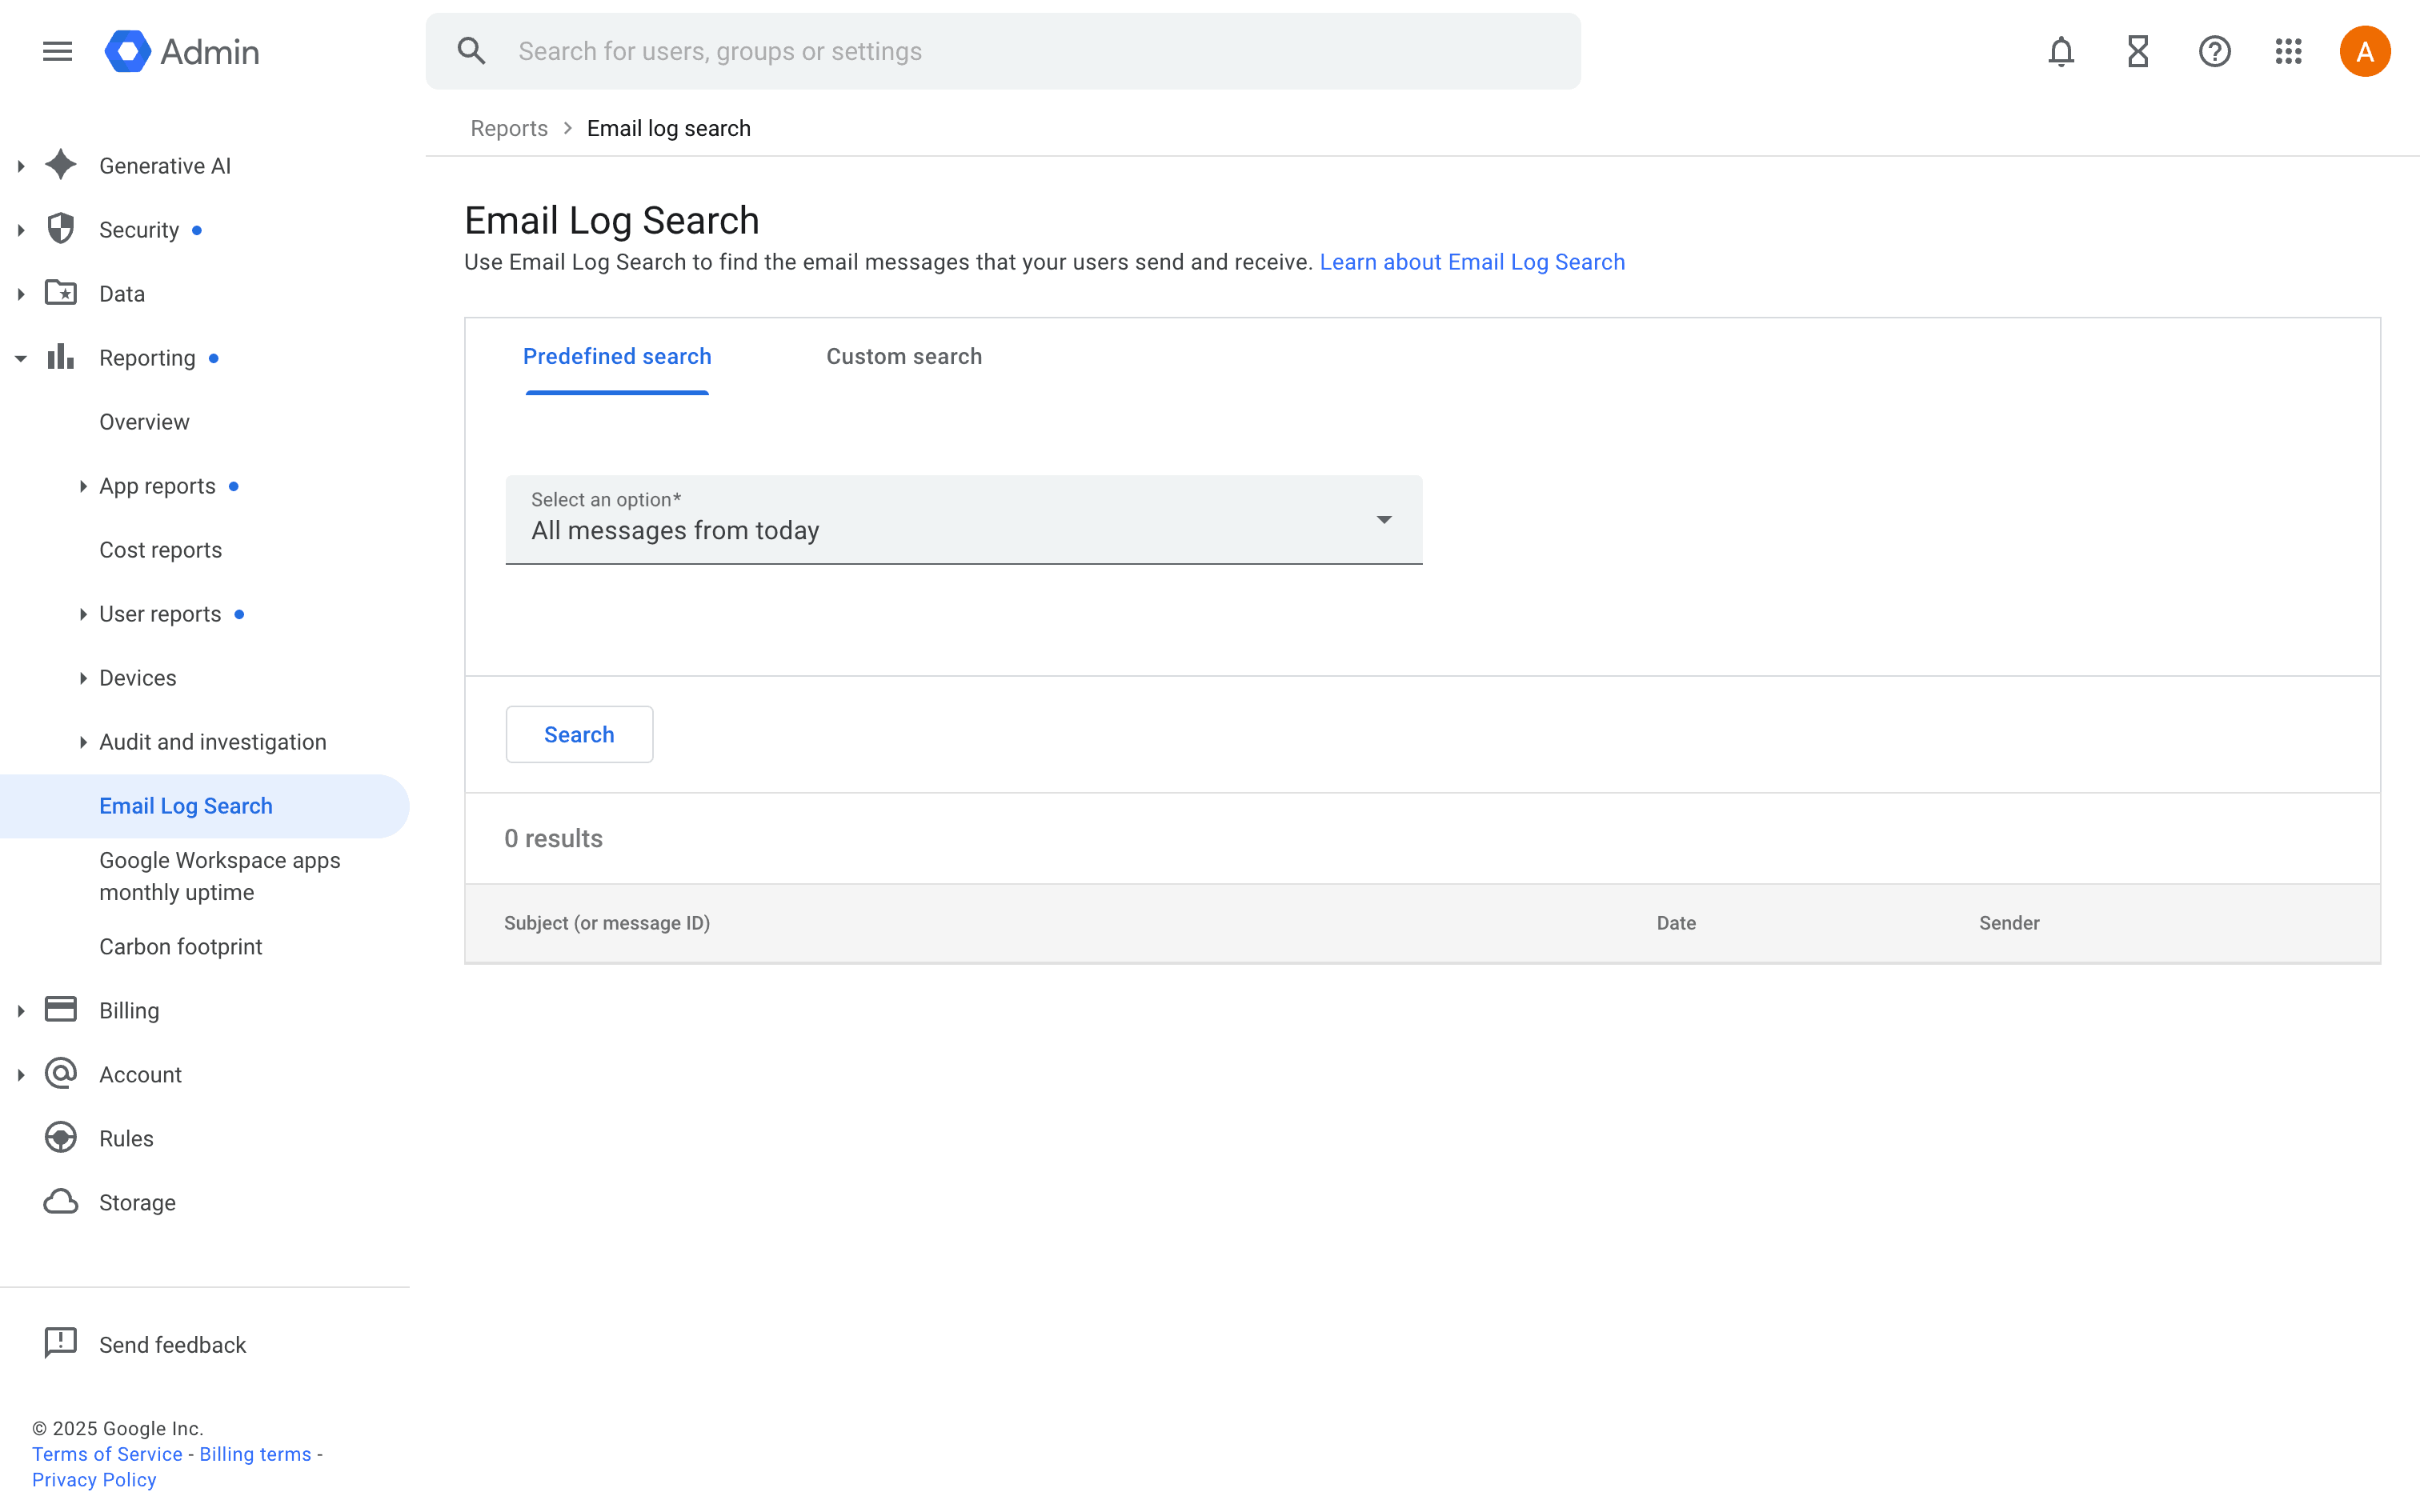The width and height of the screenshot is (2420, 1512).
Task: Open Storage via the cloud icon
Action: [x=61, y=1202]
